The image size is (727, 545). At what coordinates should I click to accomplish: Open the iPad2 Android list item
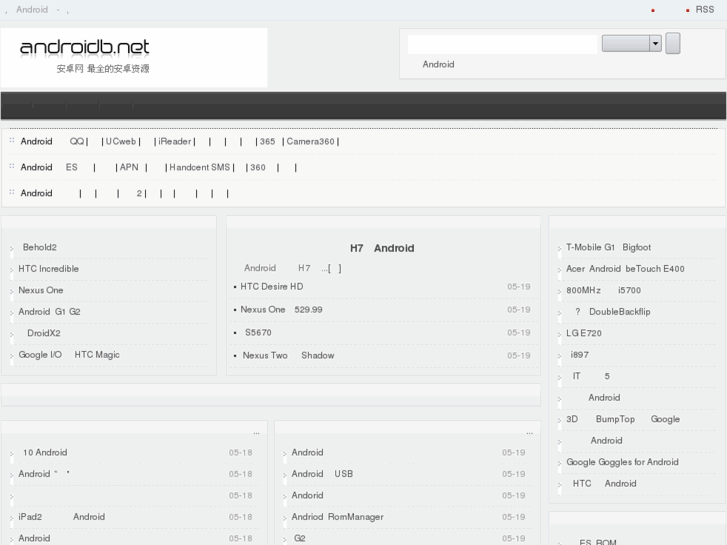tap(62, 517)
